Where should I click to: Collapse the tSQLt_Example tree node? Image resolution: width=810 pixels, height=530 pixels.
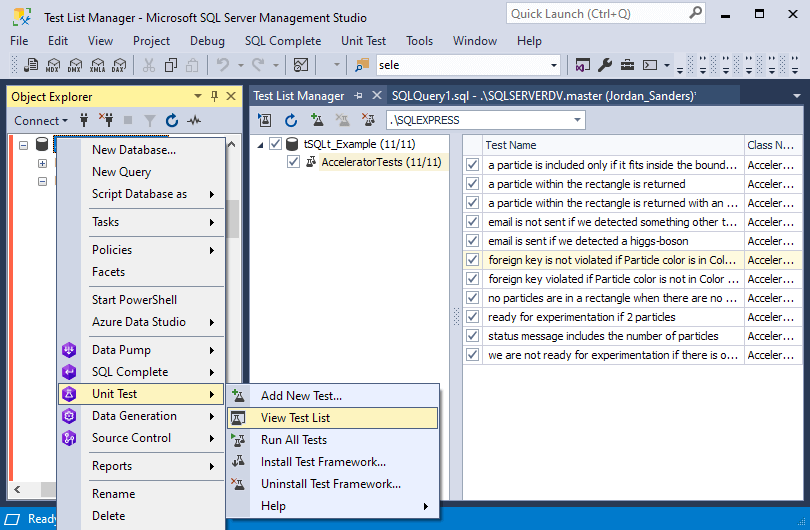tap(261, 144)
